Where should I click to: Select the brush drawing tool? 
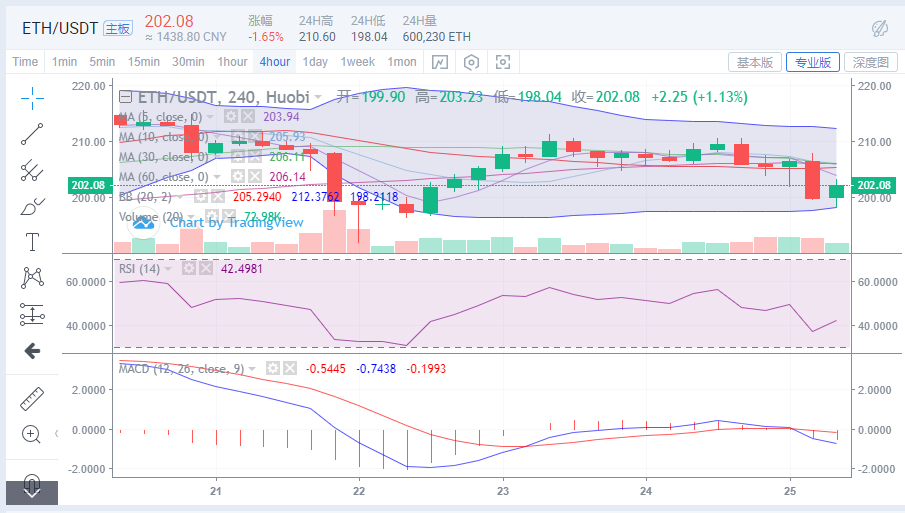click(x=32, y=206)
